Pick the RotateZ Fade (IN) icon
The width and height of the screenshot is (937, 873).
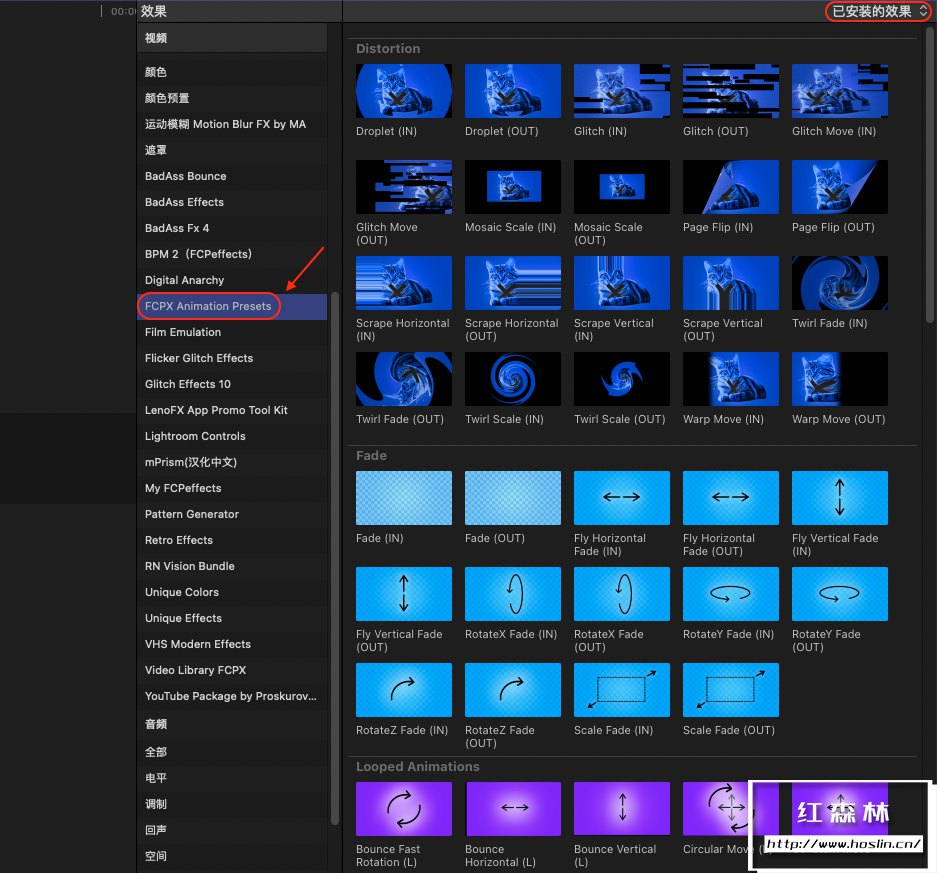point(403,690)
